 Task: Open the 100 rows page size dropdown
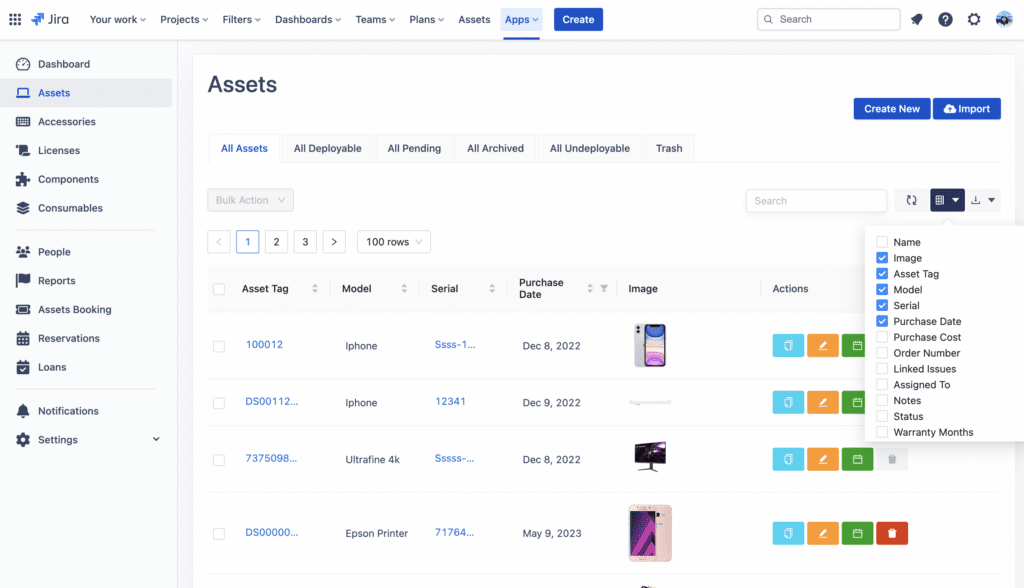coord(393,241)
